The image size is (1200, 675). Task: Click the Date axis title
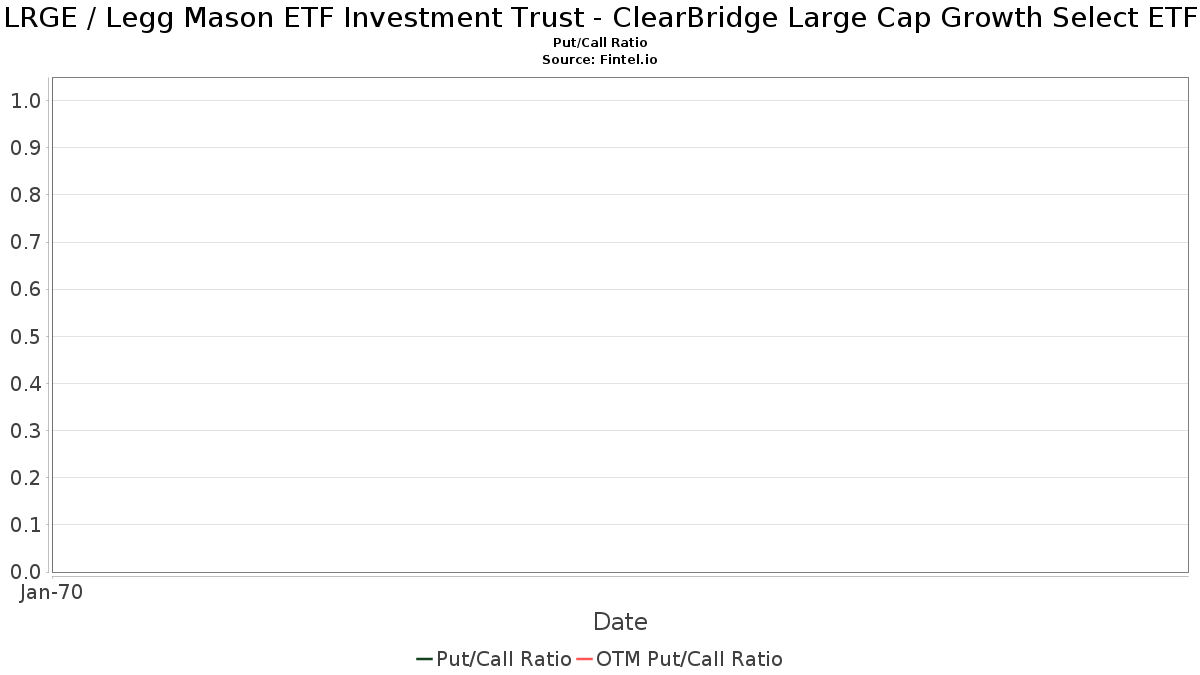pos(620,622)
